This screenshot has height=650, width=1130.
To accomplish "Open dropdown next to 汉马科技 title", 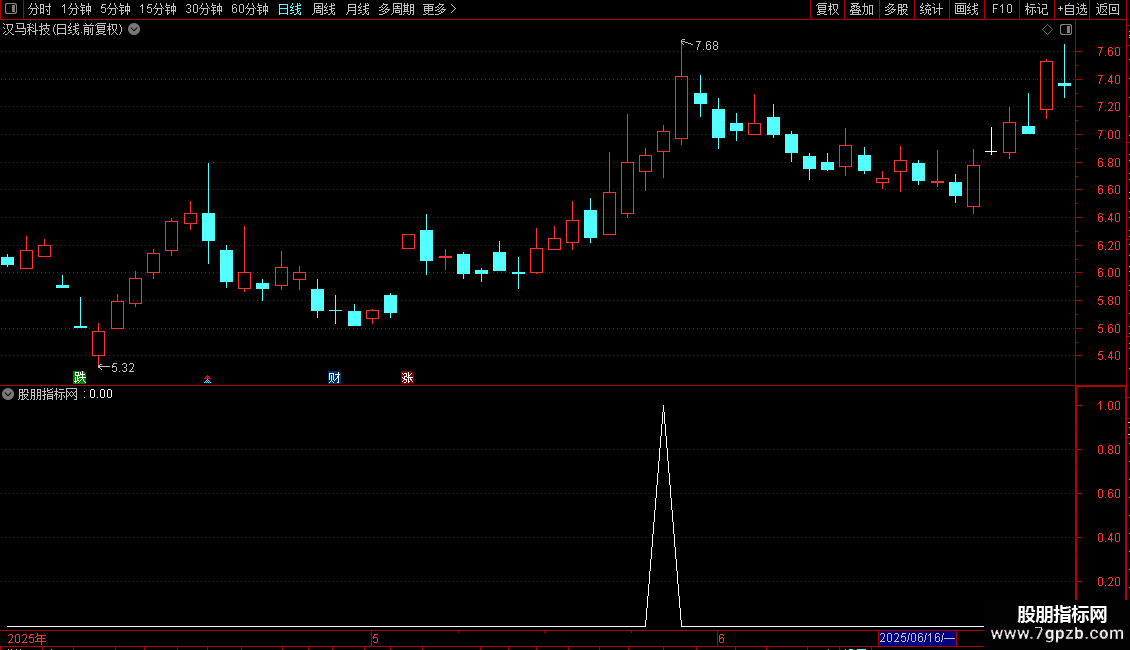I will [134, 30].
